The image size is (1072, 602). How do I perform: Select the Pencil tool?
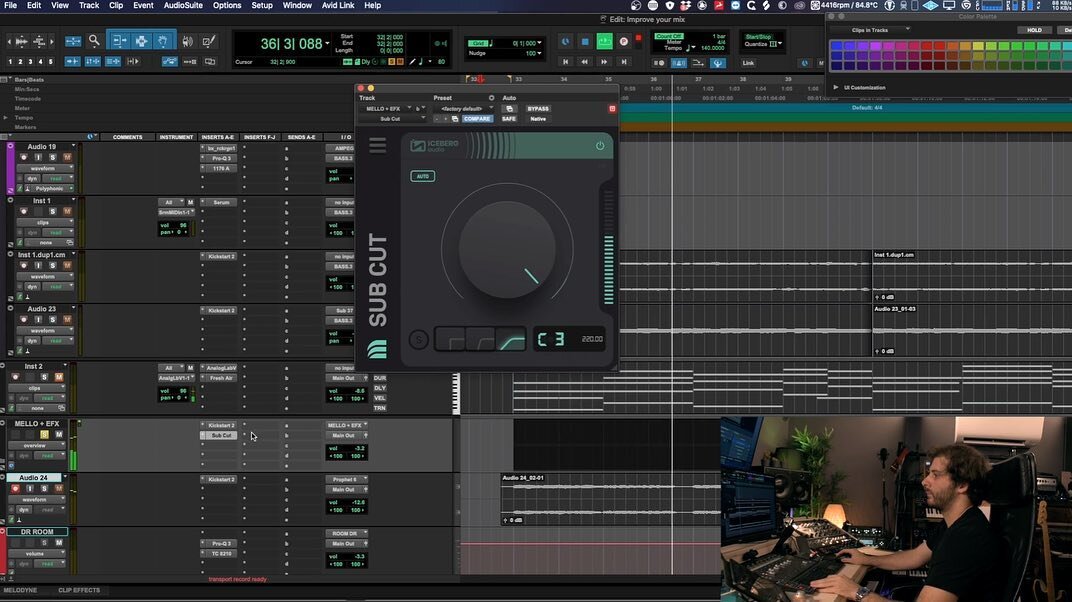(209, 41)
